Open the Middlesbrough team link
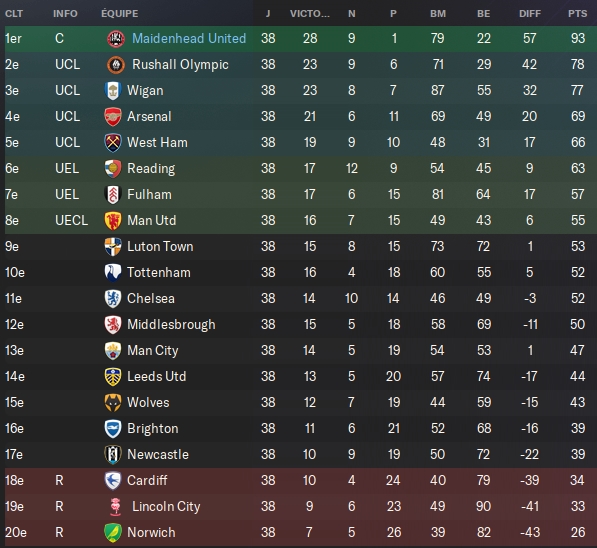This screenshot has width=597, height=548. coord(171,324)
